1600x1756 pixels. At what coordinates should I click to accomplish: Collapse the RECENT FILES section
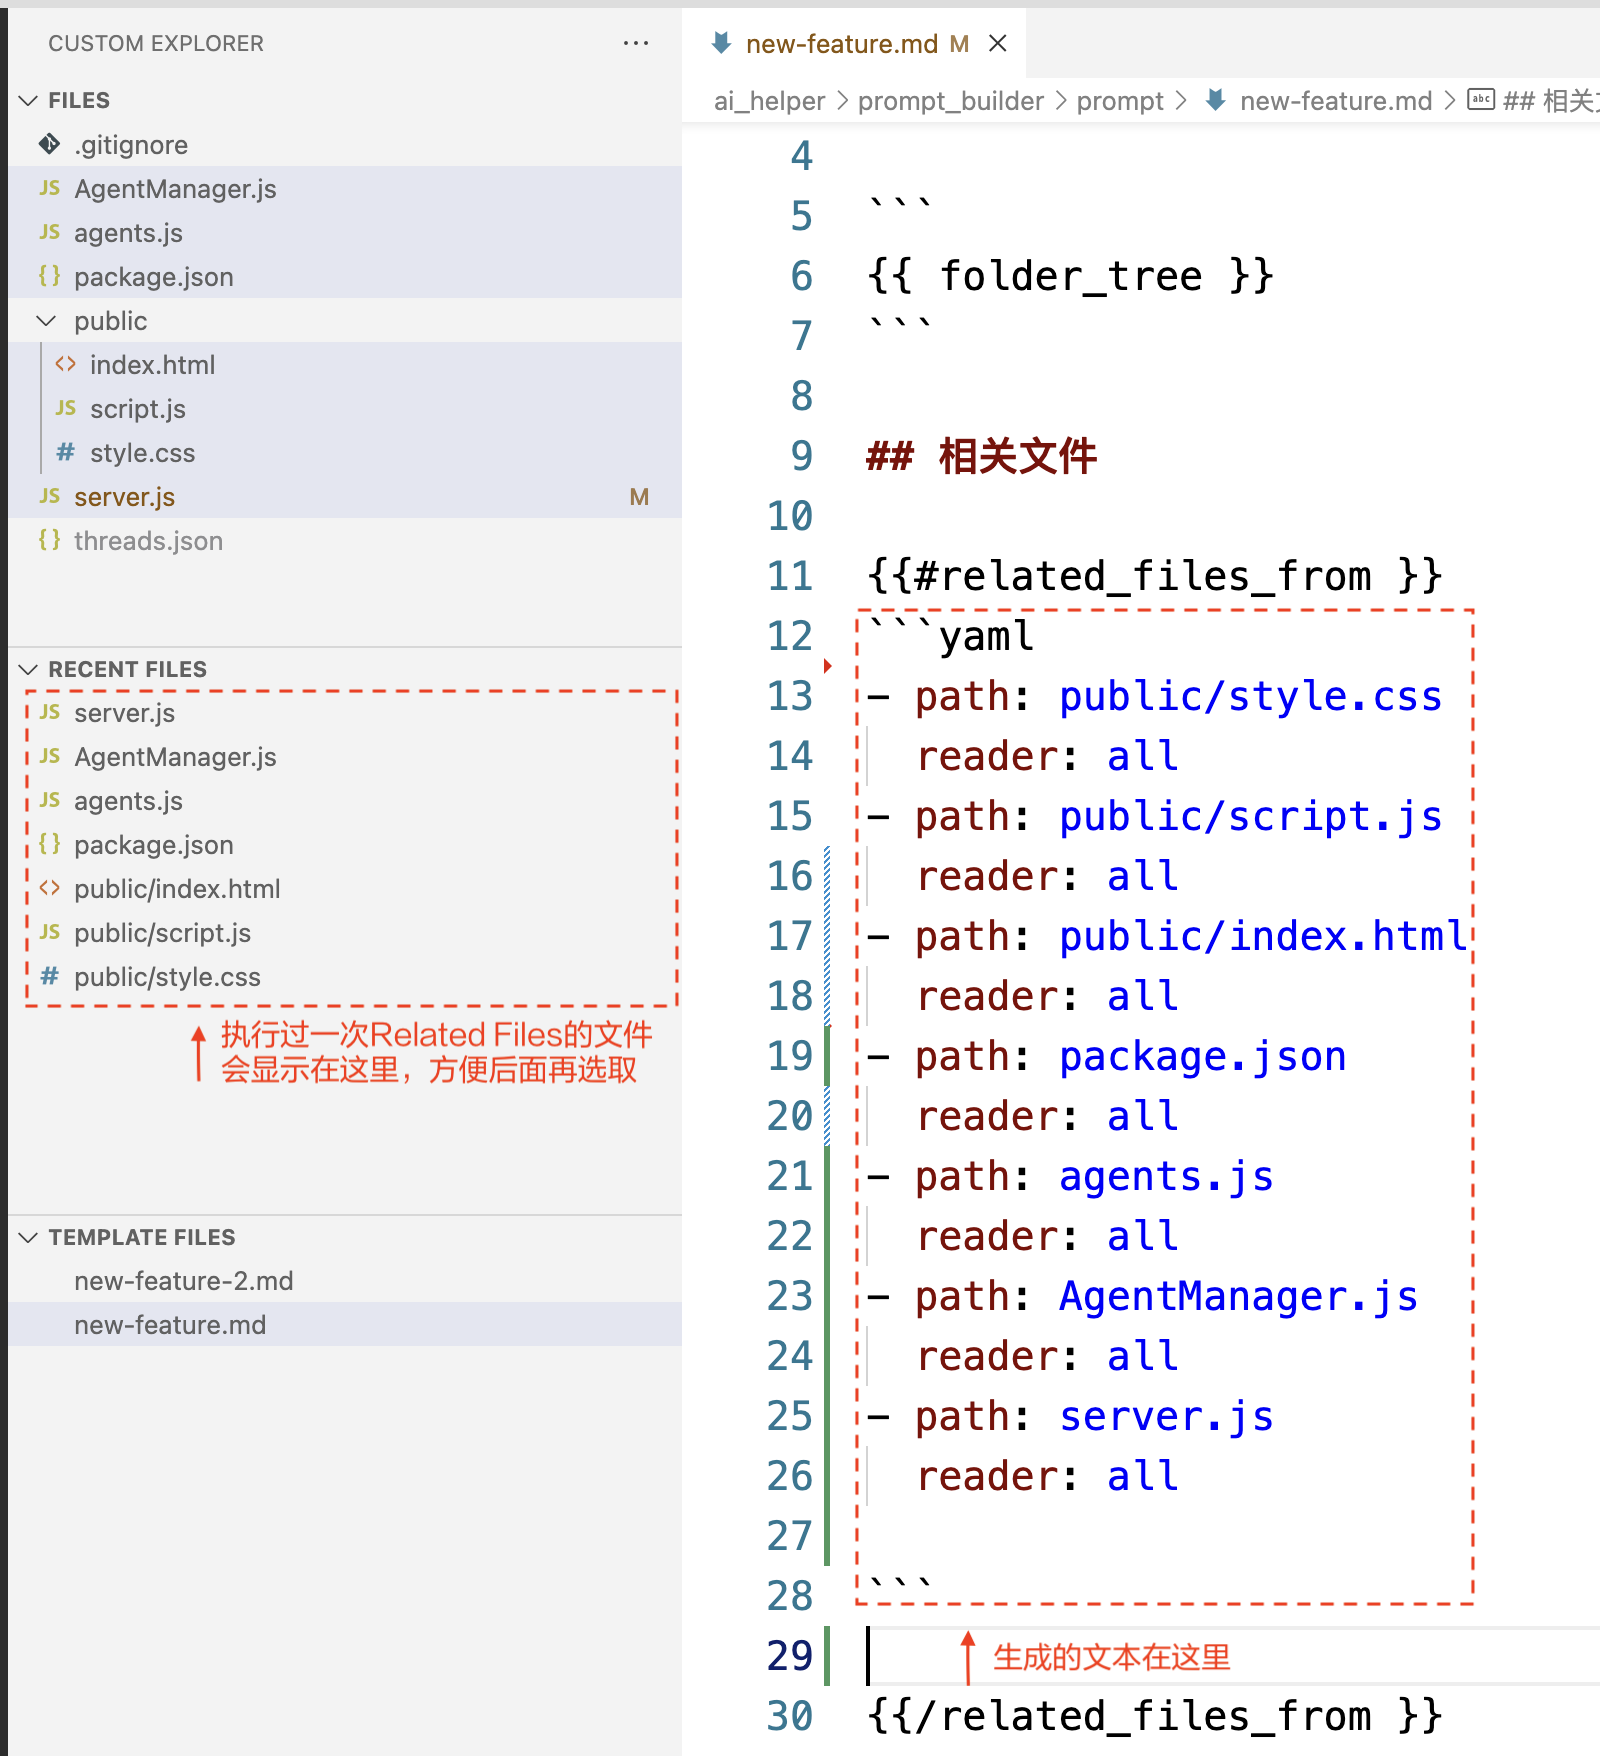point(29,669)
